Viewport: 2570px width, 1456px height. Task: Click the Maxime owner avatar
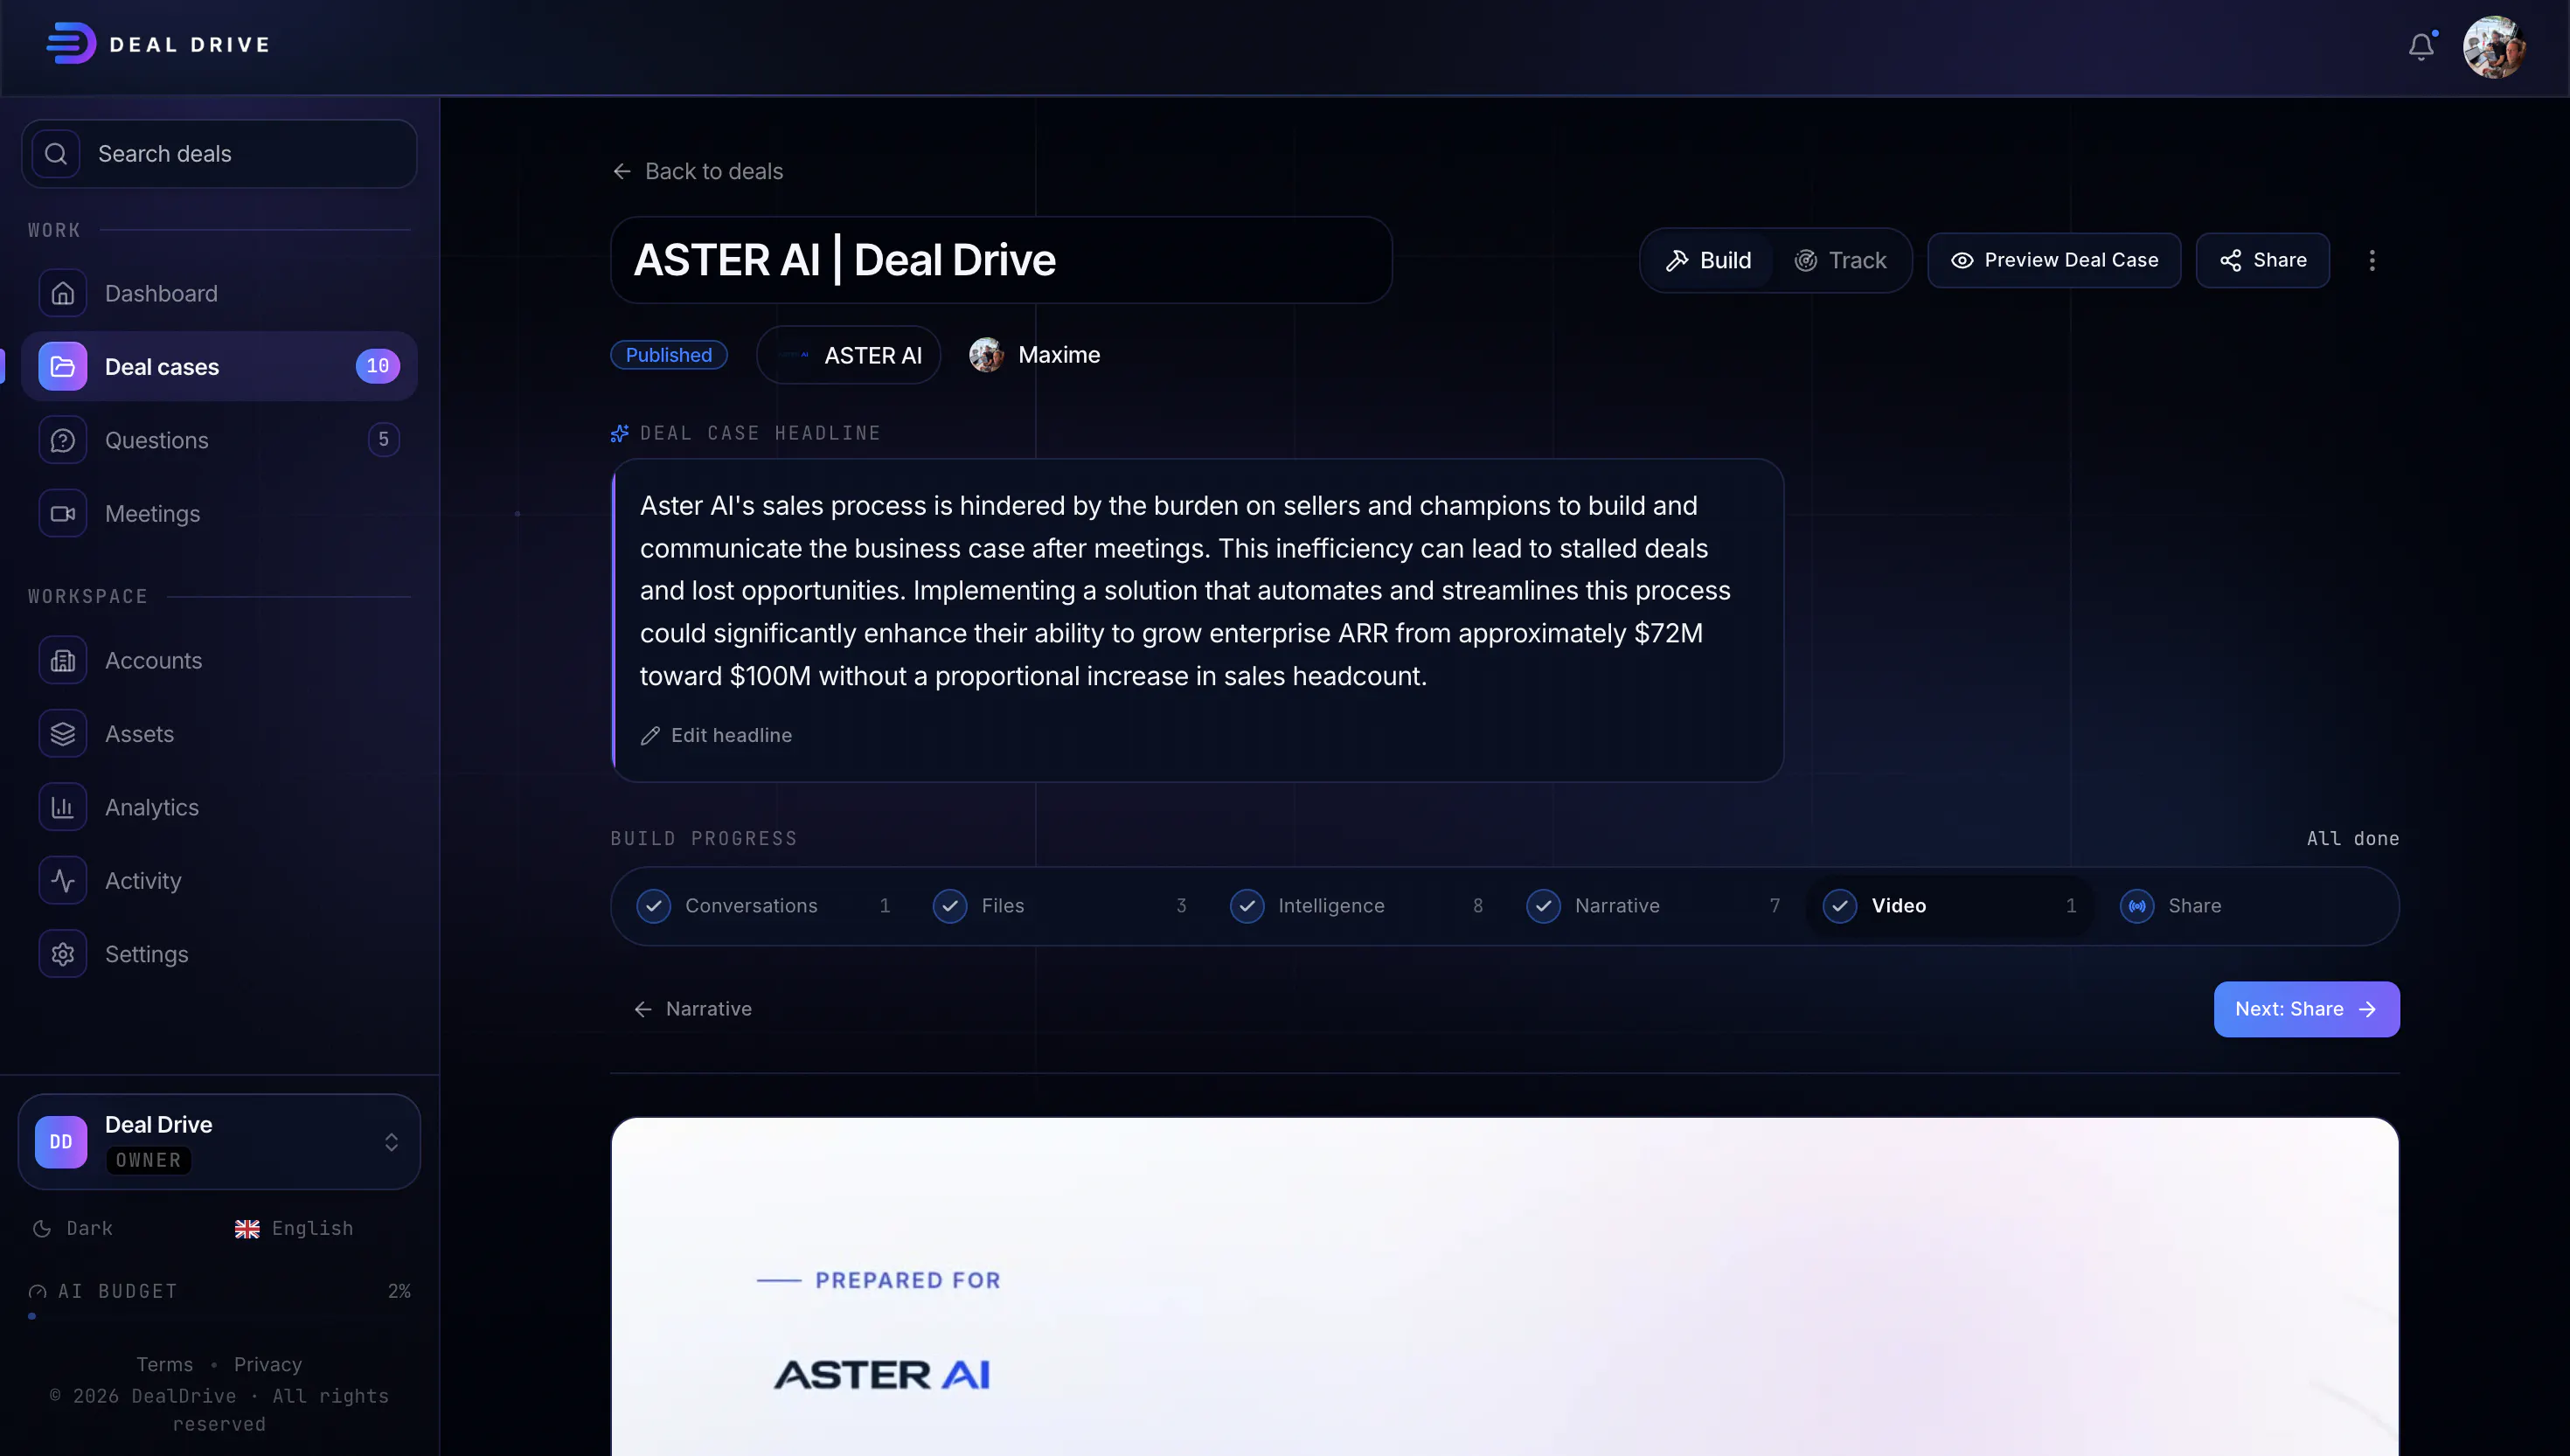point(986,355)
